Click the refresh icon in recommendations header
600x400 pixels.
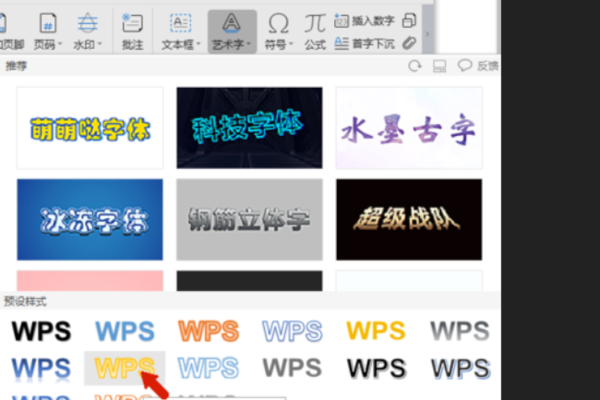click(414, 66)
